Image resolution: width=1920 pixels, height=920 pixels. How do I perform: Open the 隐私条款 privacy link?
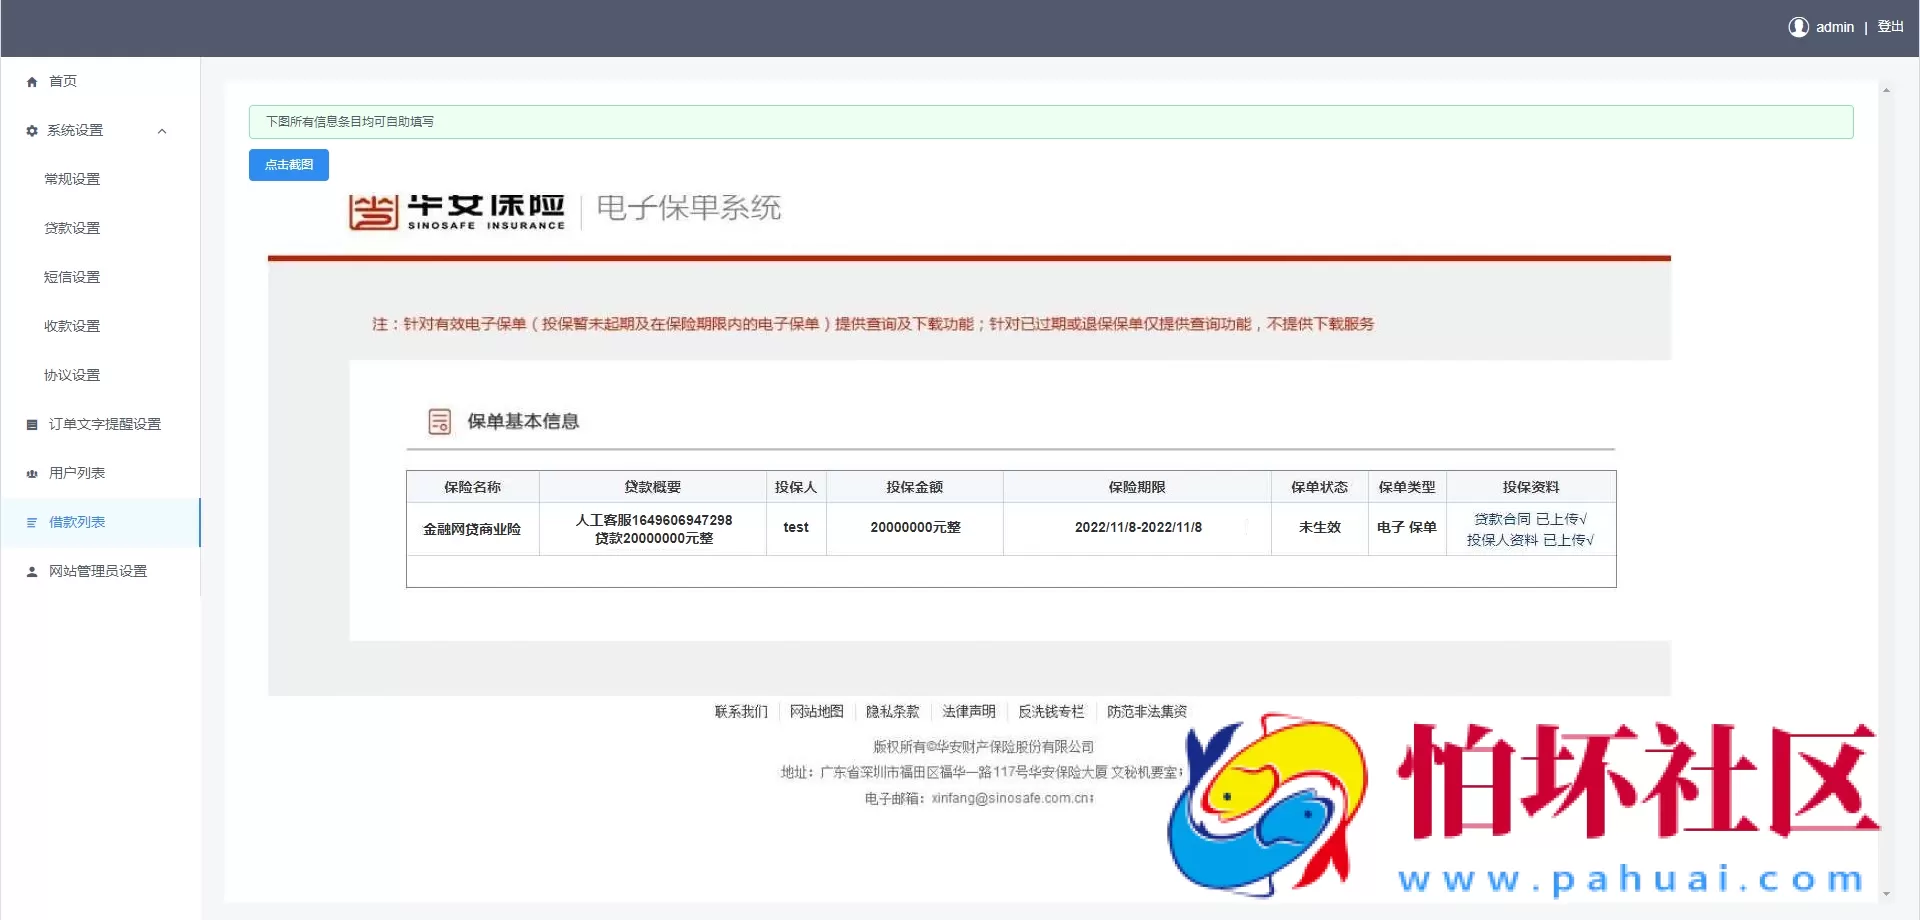[x=893, y=711]
